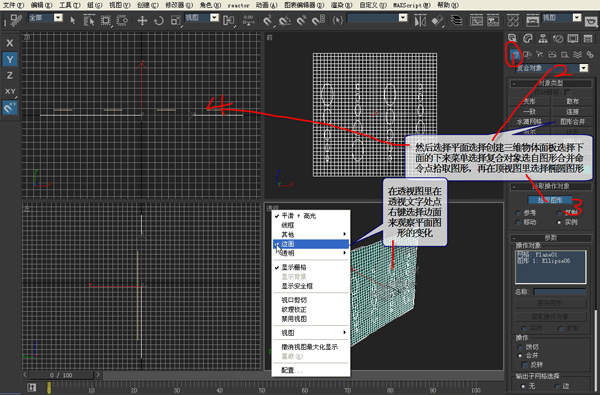Click the 图形合并 (ShapeMerge) button
This screenshot has width=600, height=395.
(x=572, y=122)
